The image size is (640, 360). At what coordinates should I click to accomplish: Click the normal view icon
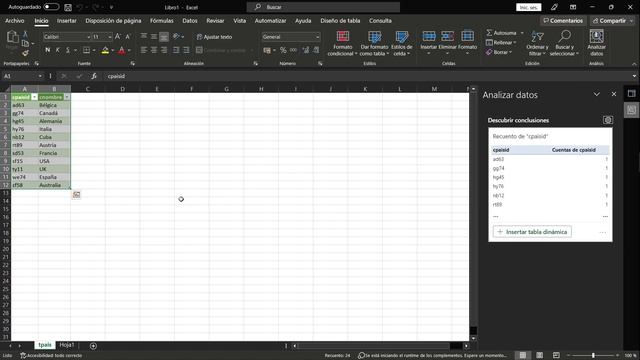pos(522,356)
